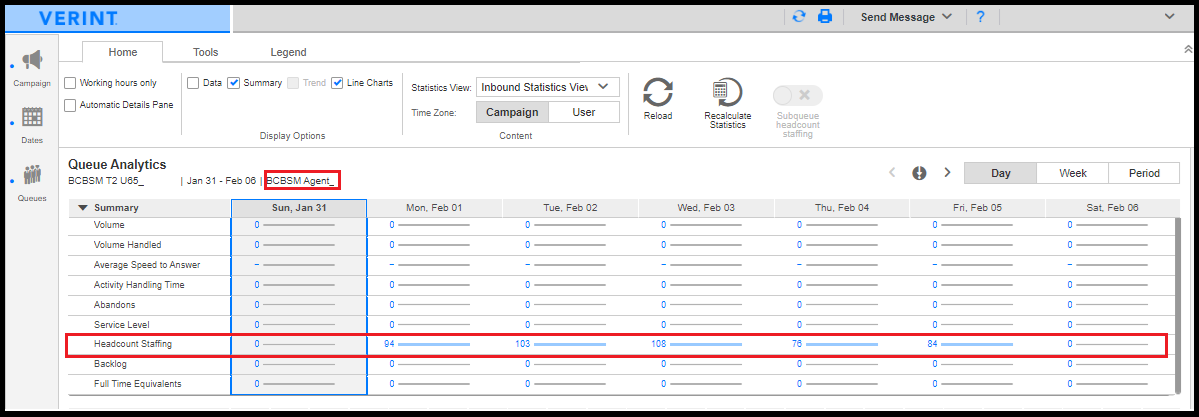
Task: Click the Queue Analytics heading
Action: pos(117,165)
